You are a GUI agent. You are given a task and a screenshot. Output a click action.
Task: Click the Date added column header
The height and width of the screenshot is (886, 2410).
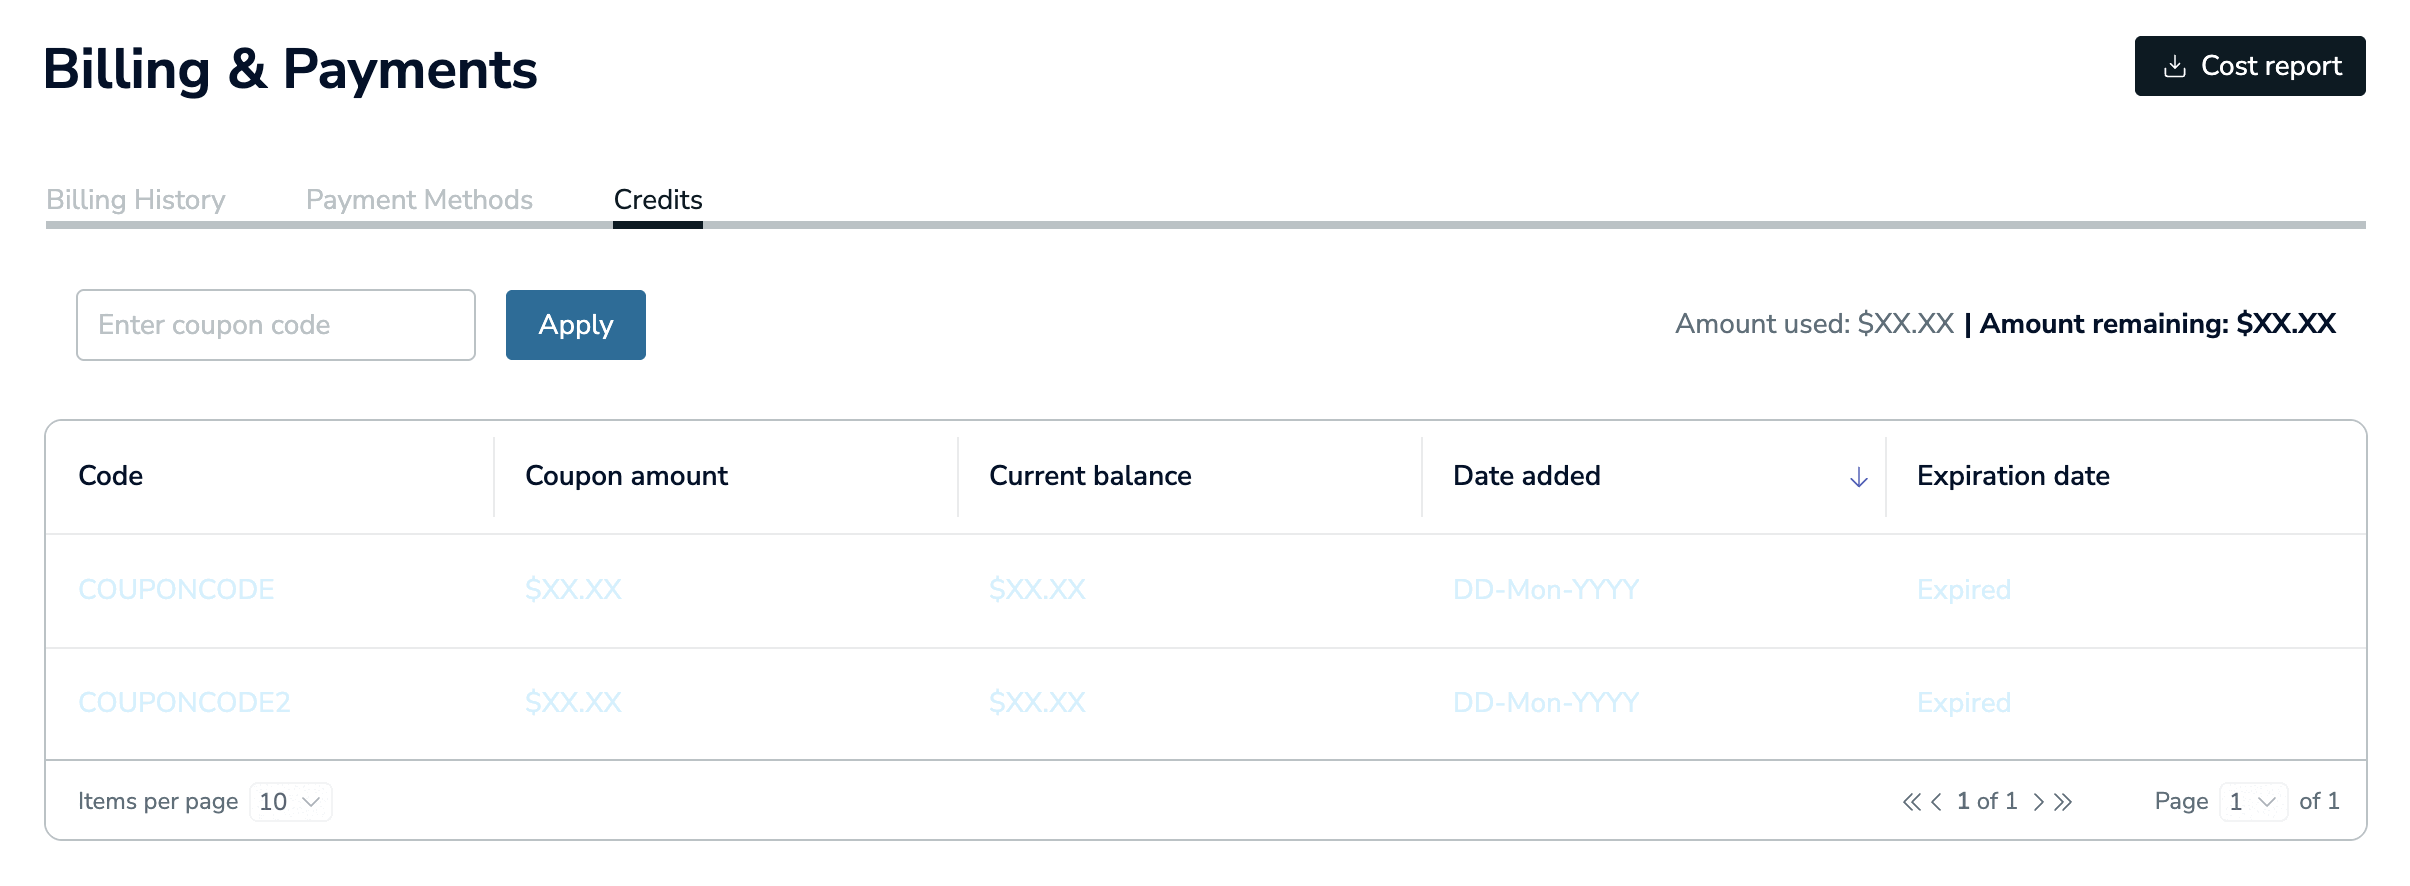pos(1526,476)
